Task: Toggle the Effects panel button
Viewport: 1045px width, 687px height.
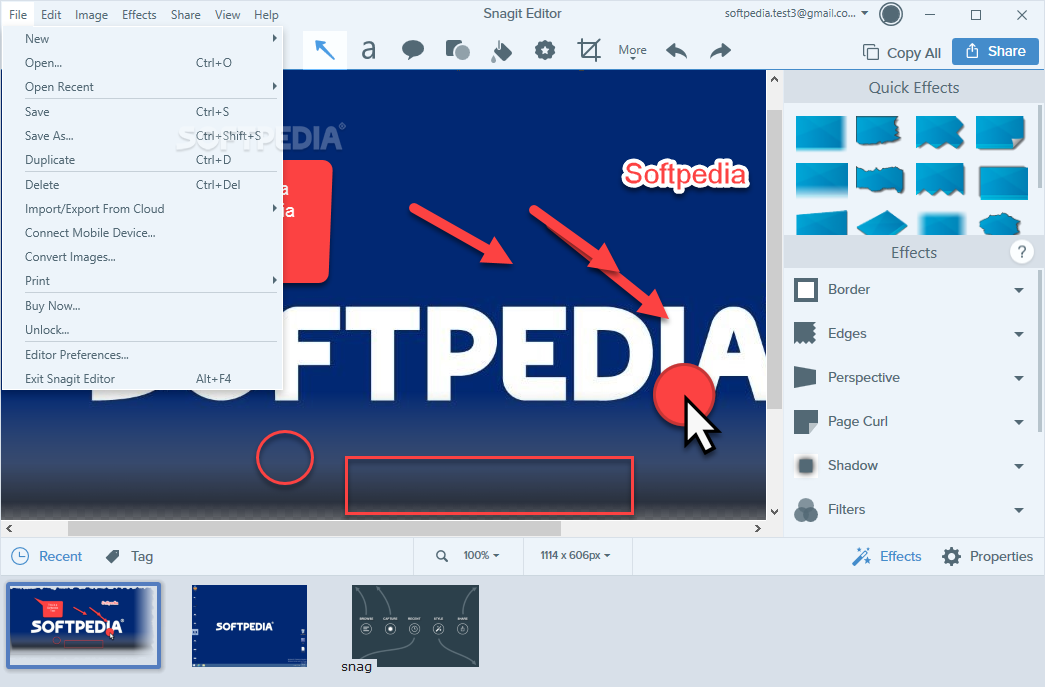Action: (x=887, y=556)
